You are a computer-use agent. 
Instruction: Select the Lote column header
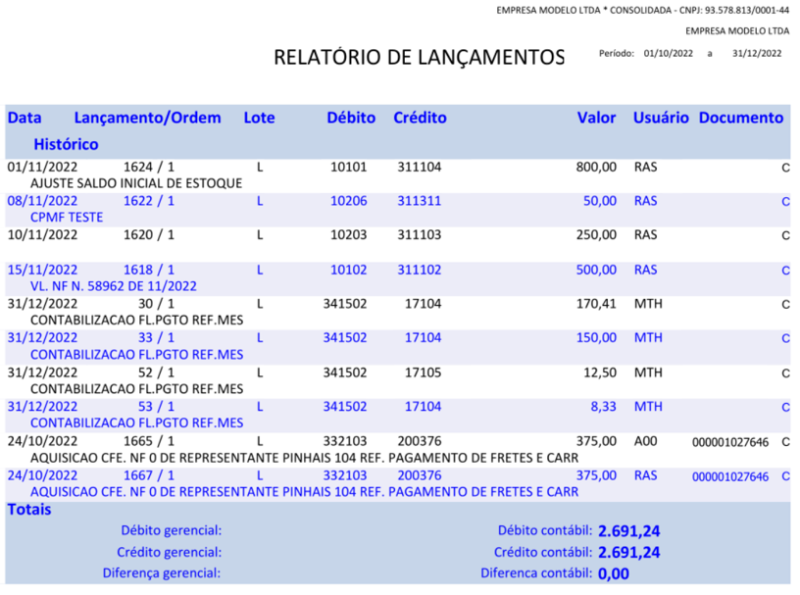coord(258,117)
